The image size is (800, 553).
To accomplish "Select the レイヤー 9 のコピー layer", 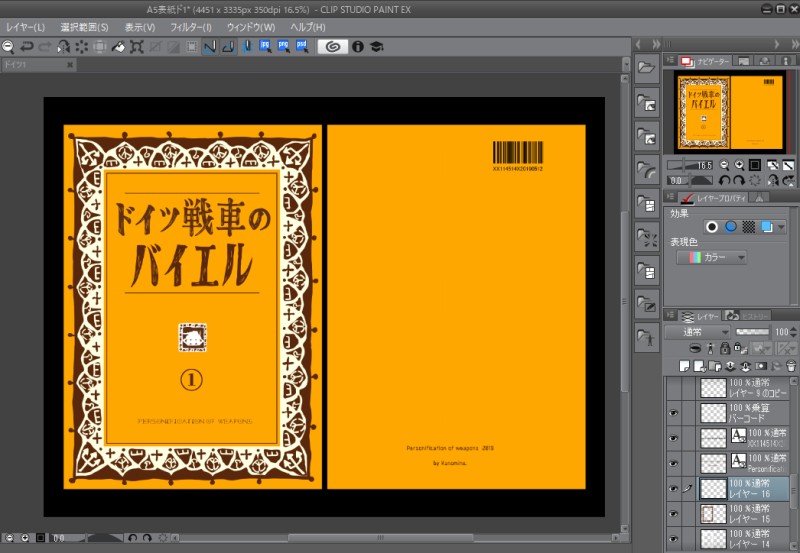I will (x=743, y=388).
